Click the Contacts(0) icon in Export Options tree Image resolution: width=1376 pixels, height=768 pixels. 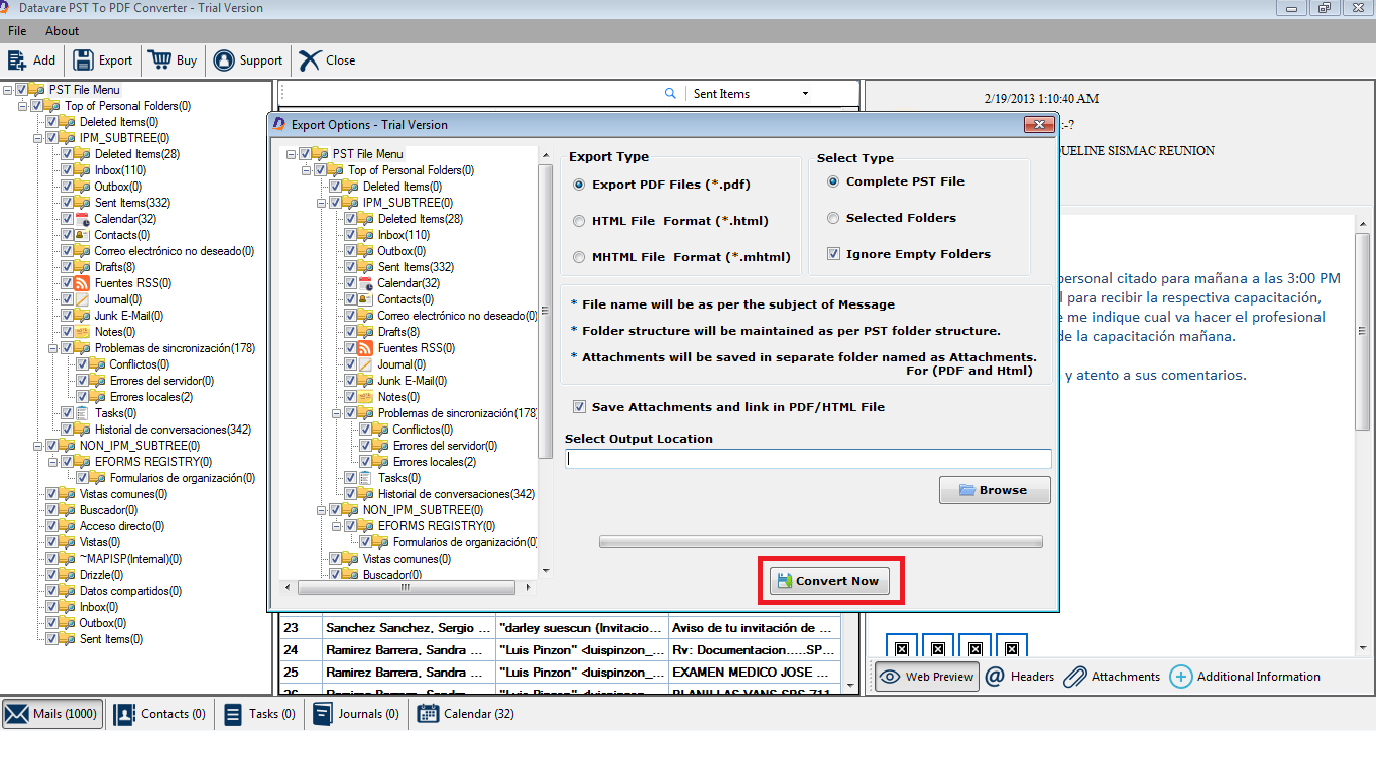(x=366, y=299)
